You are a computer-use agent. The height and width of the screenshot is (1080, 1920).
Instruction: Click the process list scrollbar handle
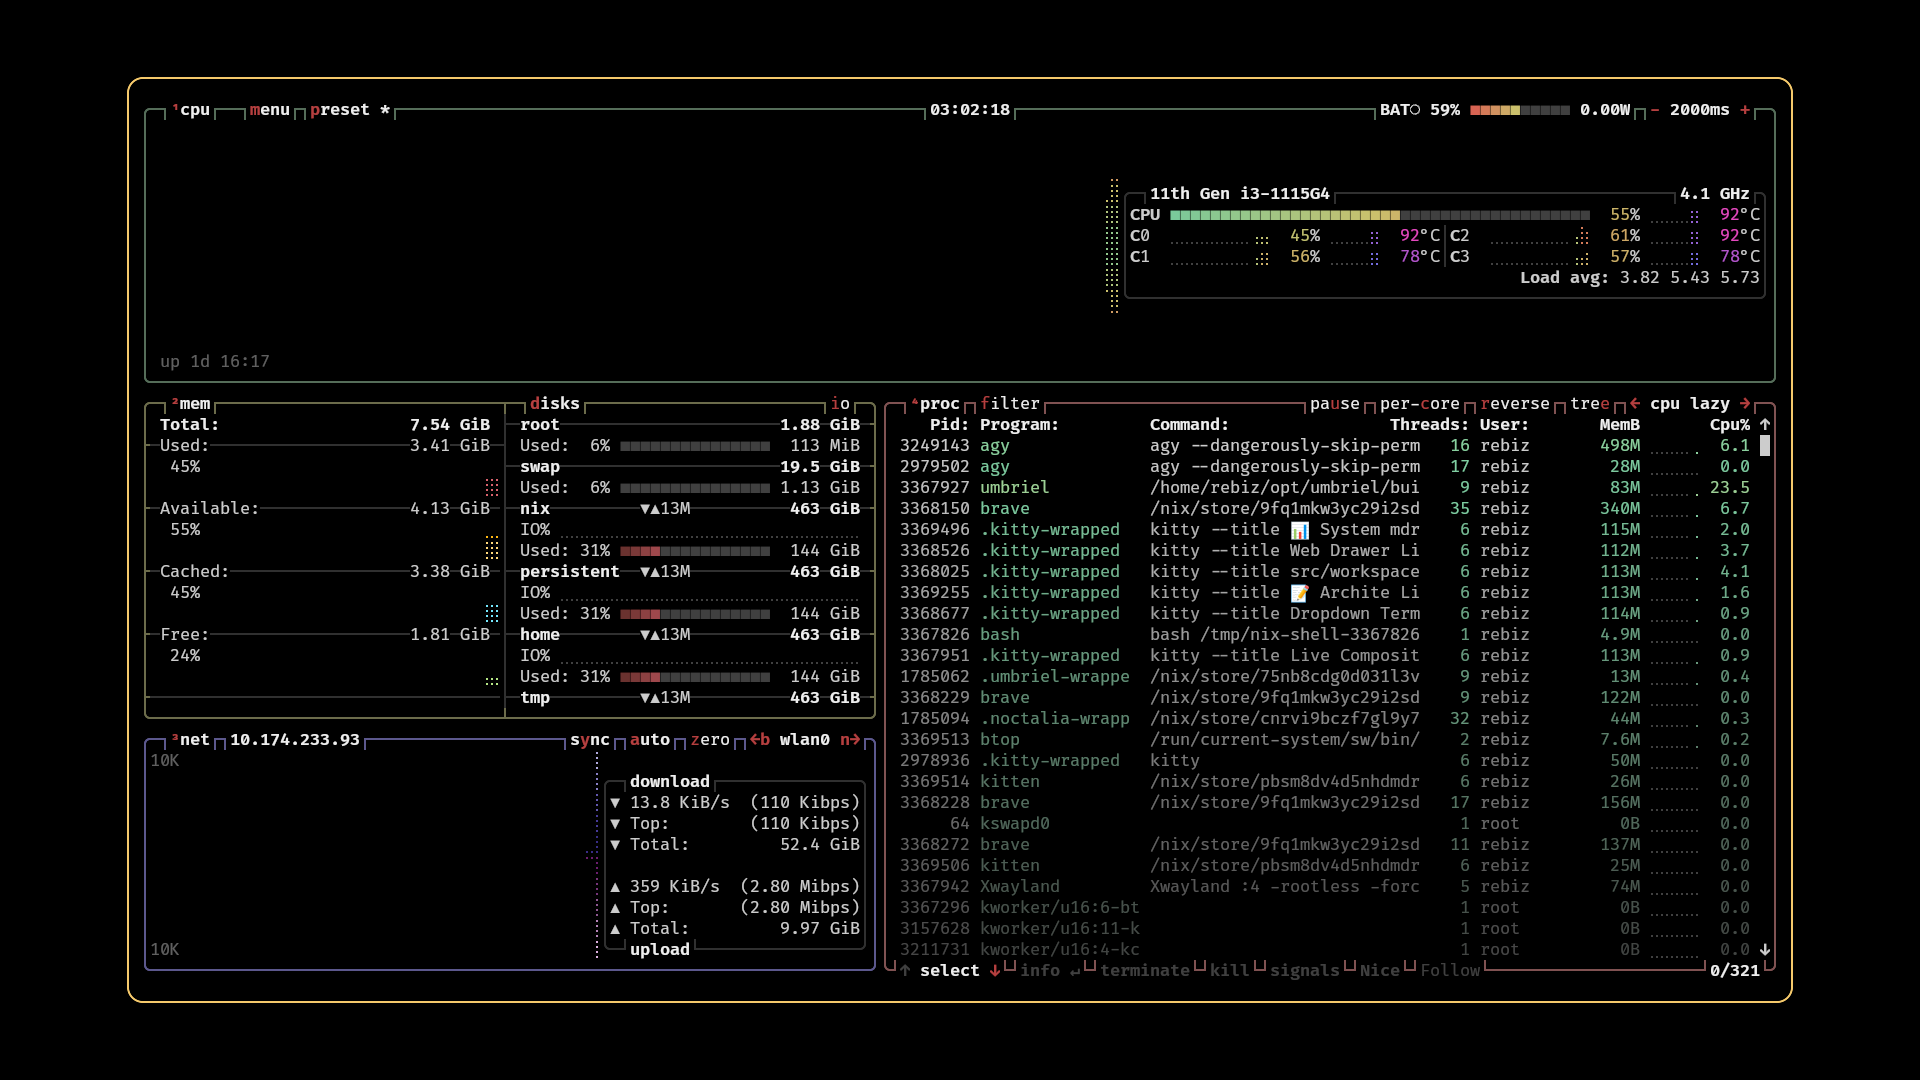1765,446
